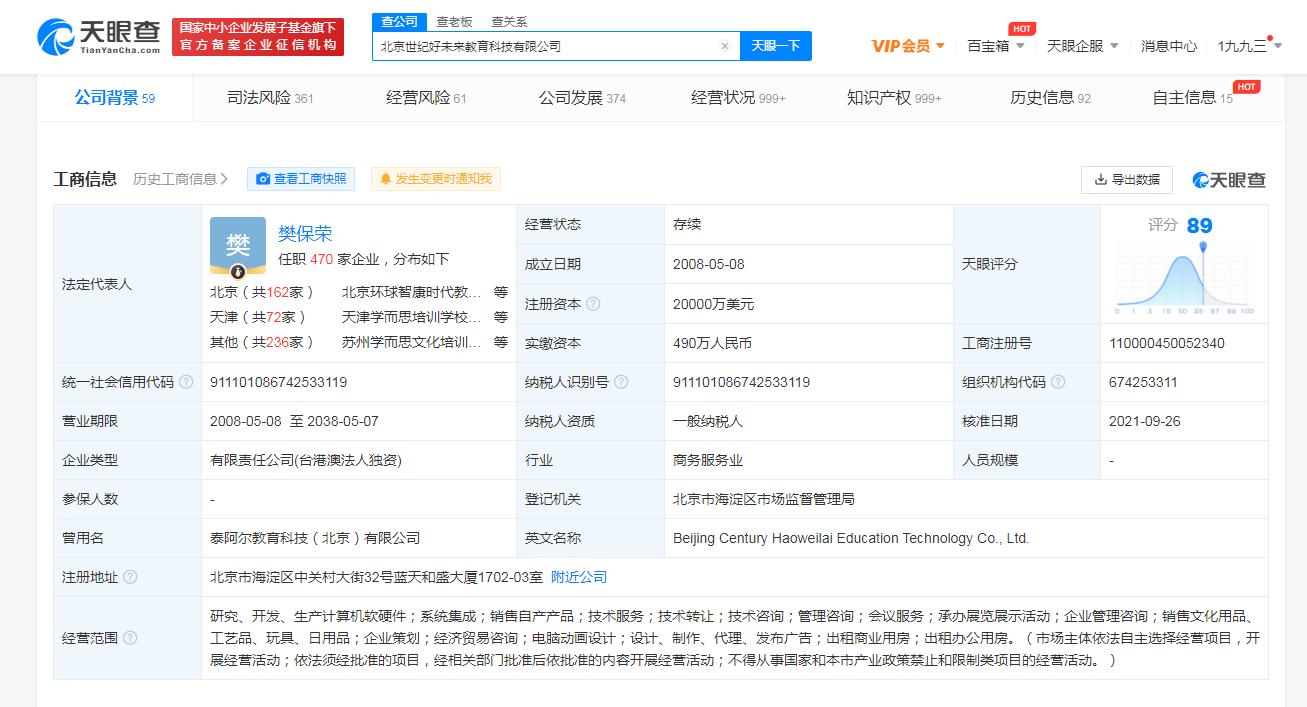Open 天津学而思培训学校… company link
1307x707 pixels.
[x=412, y=317]
